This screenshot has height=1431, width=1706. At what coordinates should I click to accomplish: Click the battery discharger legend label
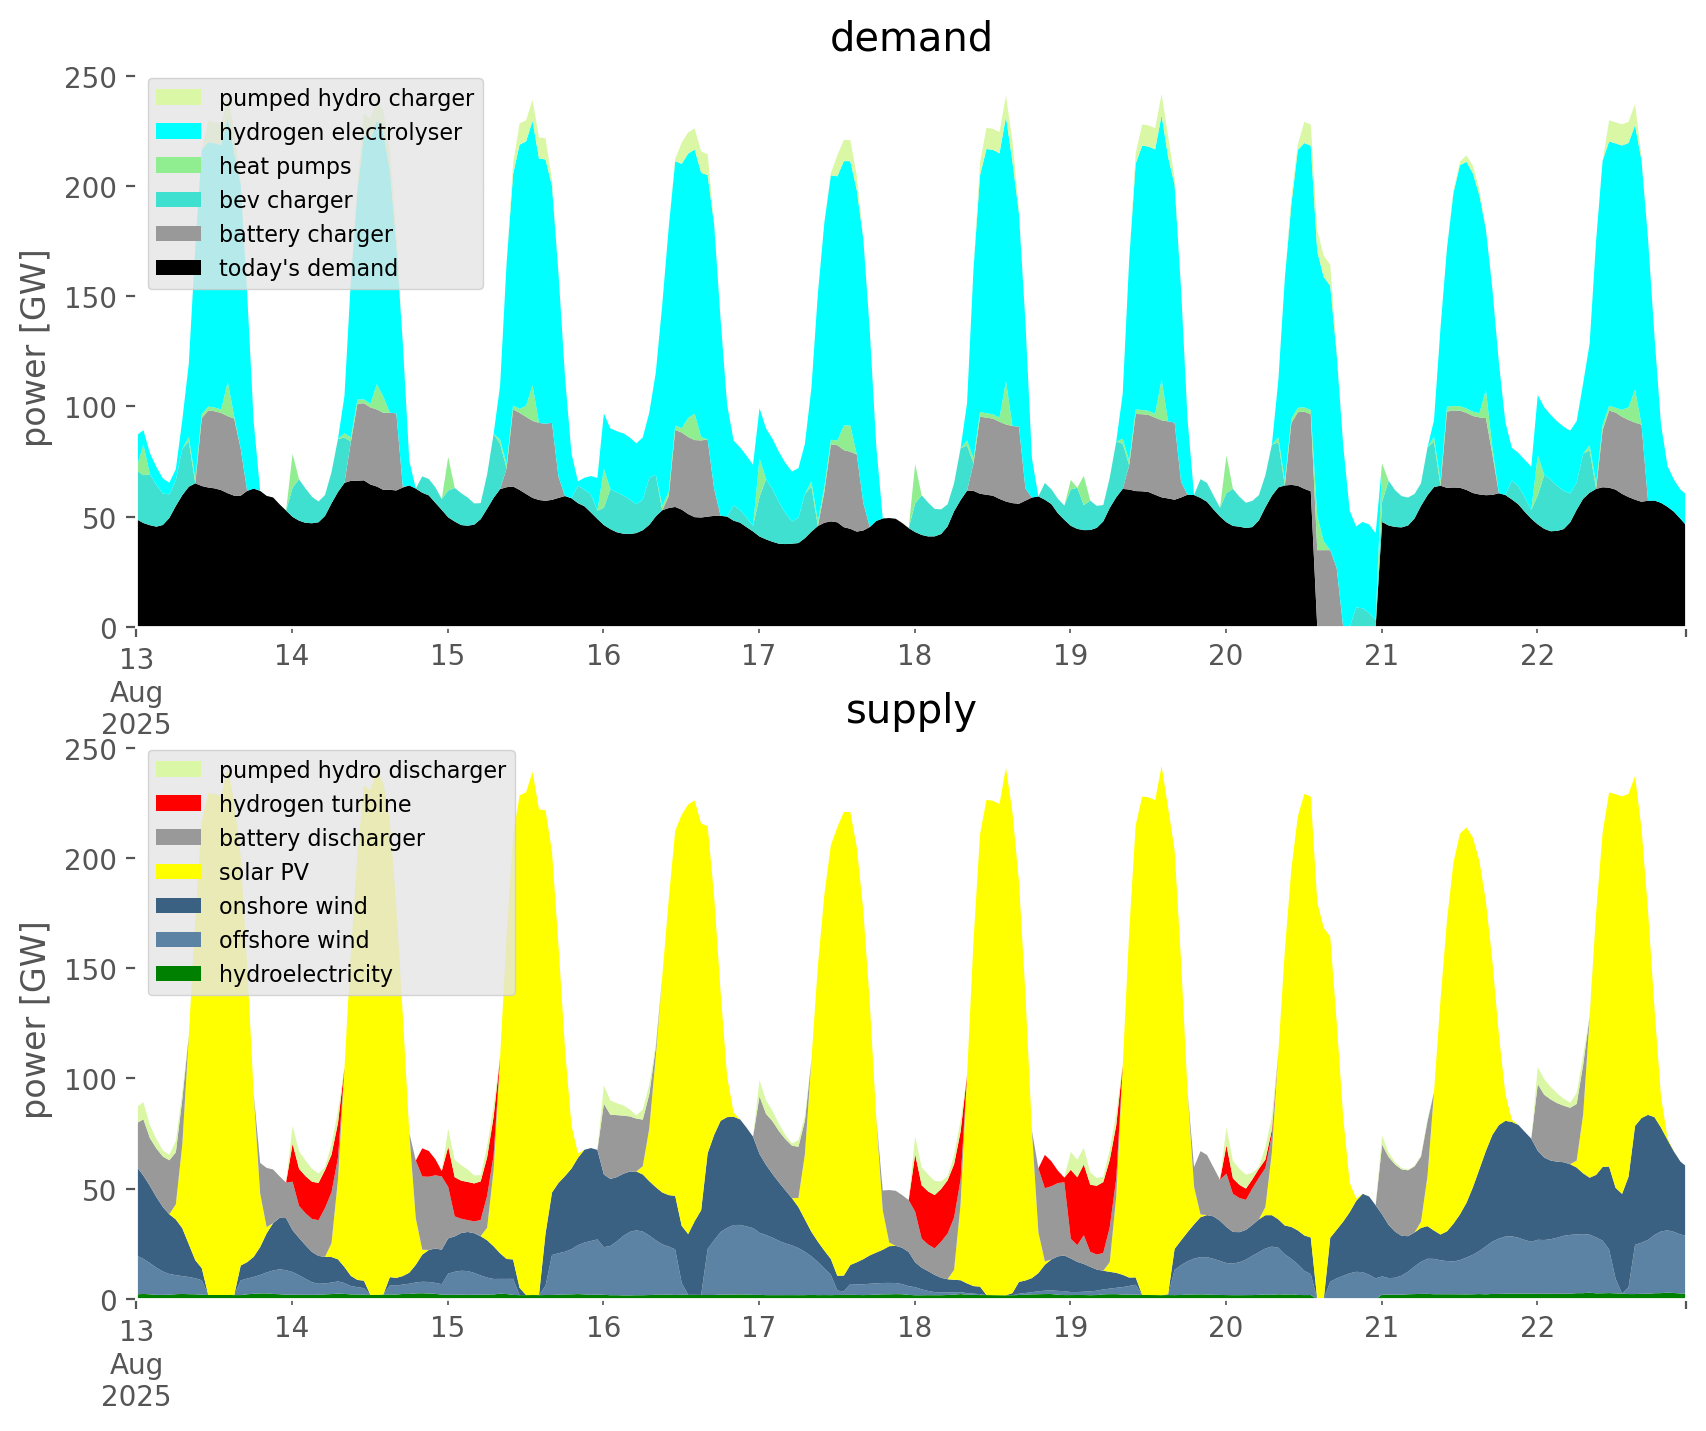point(321,838)
